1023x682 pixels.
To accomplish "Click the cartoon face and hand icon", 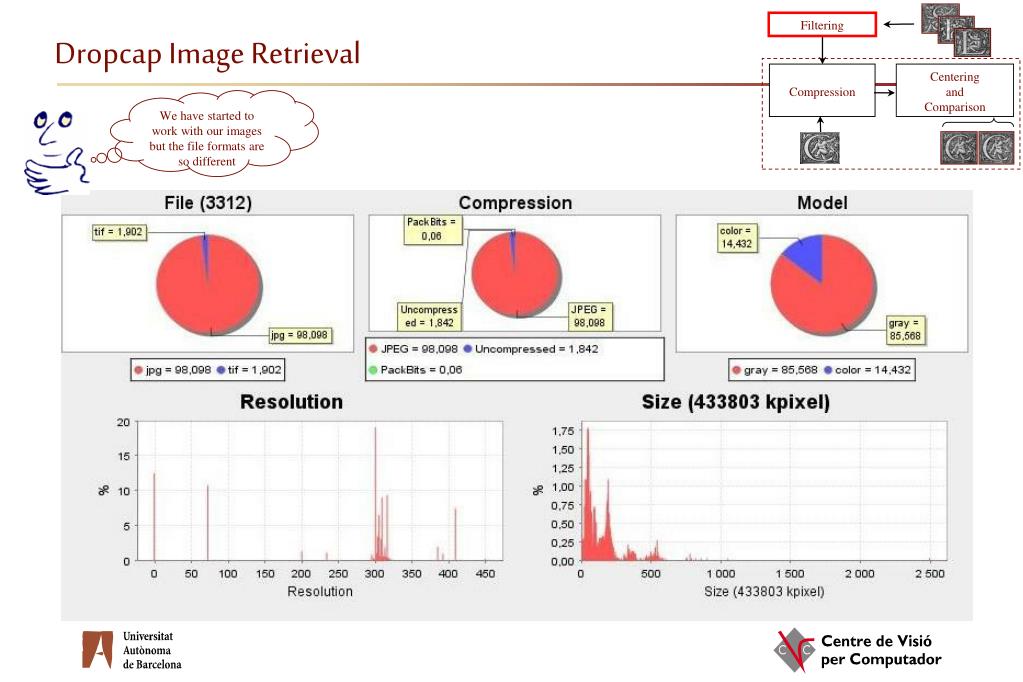I will [55, 152].
